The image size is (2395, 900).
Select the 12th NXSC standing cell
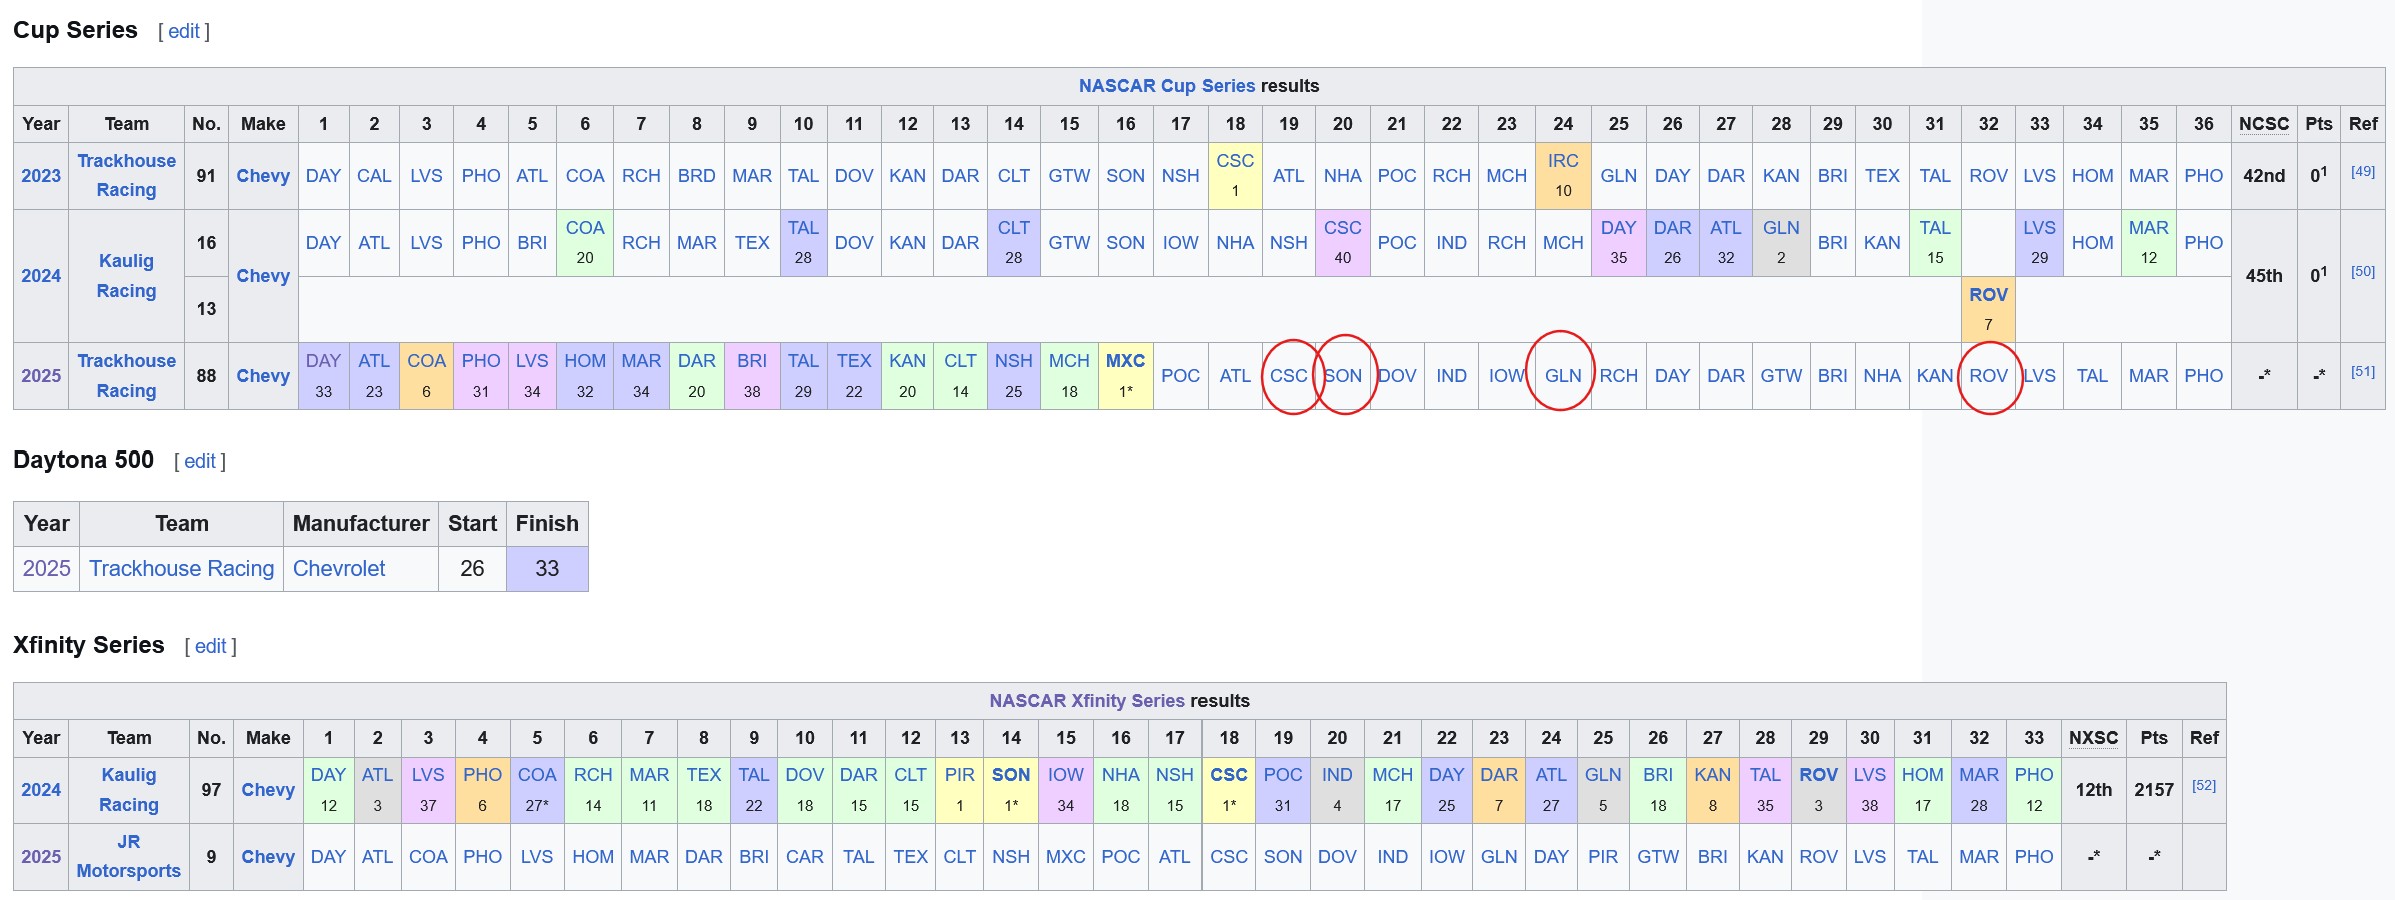click(2093, 790)
